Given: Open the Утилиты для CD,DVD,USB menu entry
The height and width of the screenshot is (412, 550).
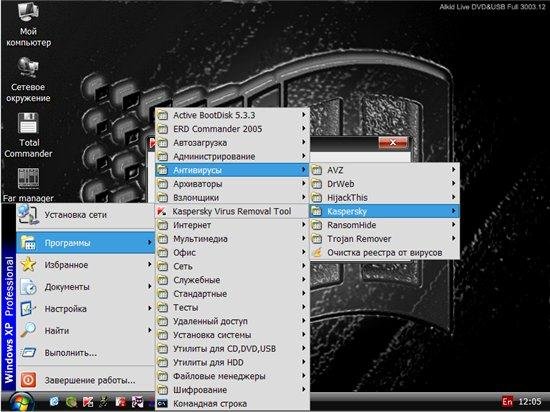Looking at the screenshot, I should coord(232,349).
